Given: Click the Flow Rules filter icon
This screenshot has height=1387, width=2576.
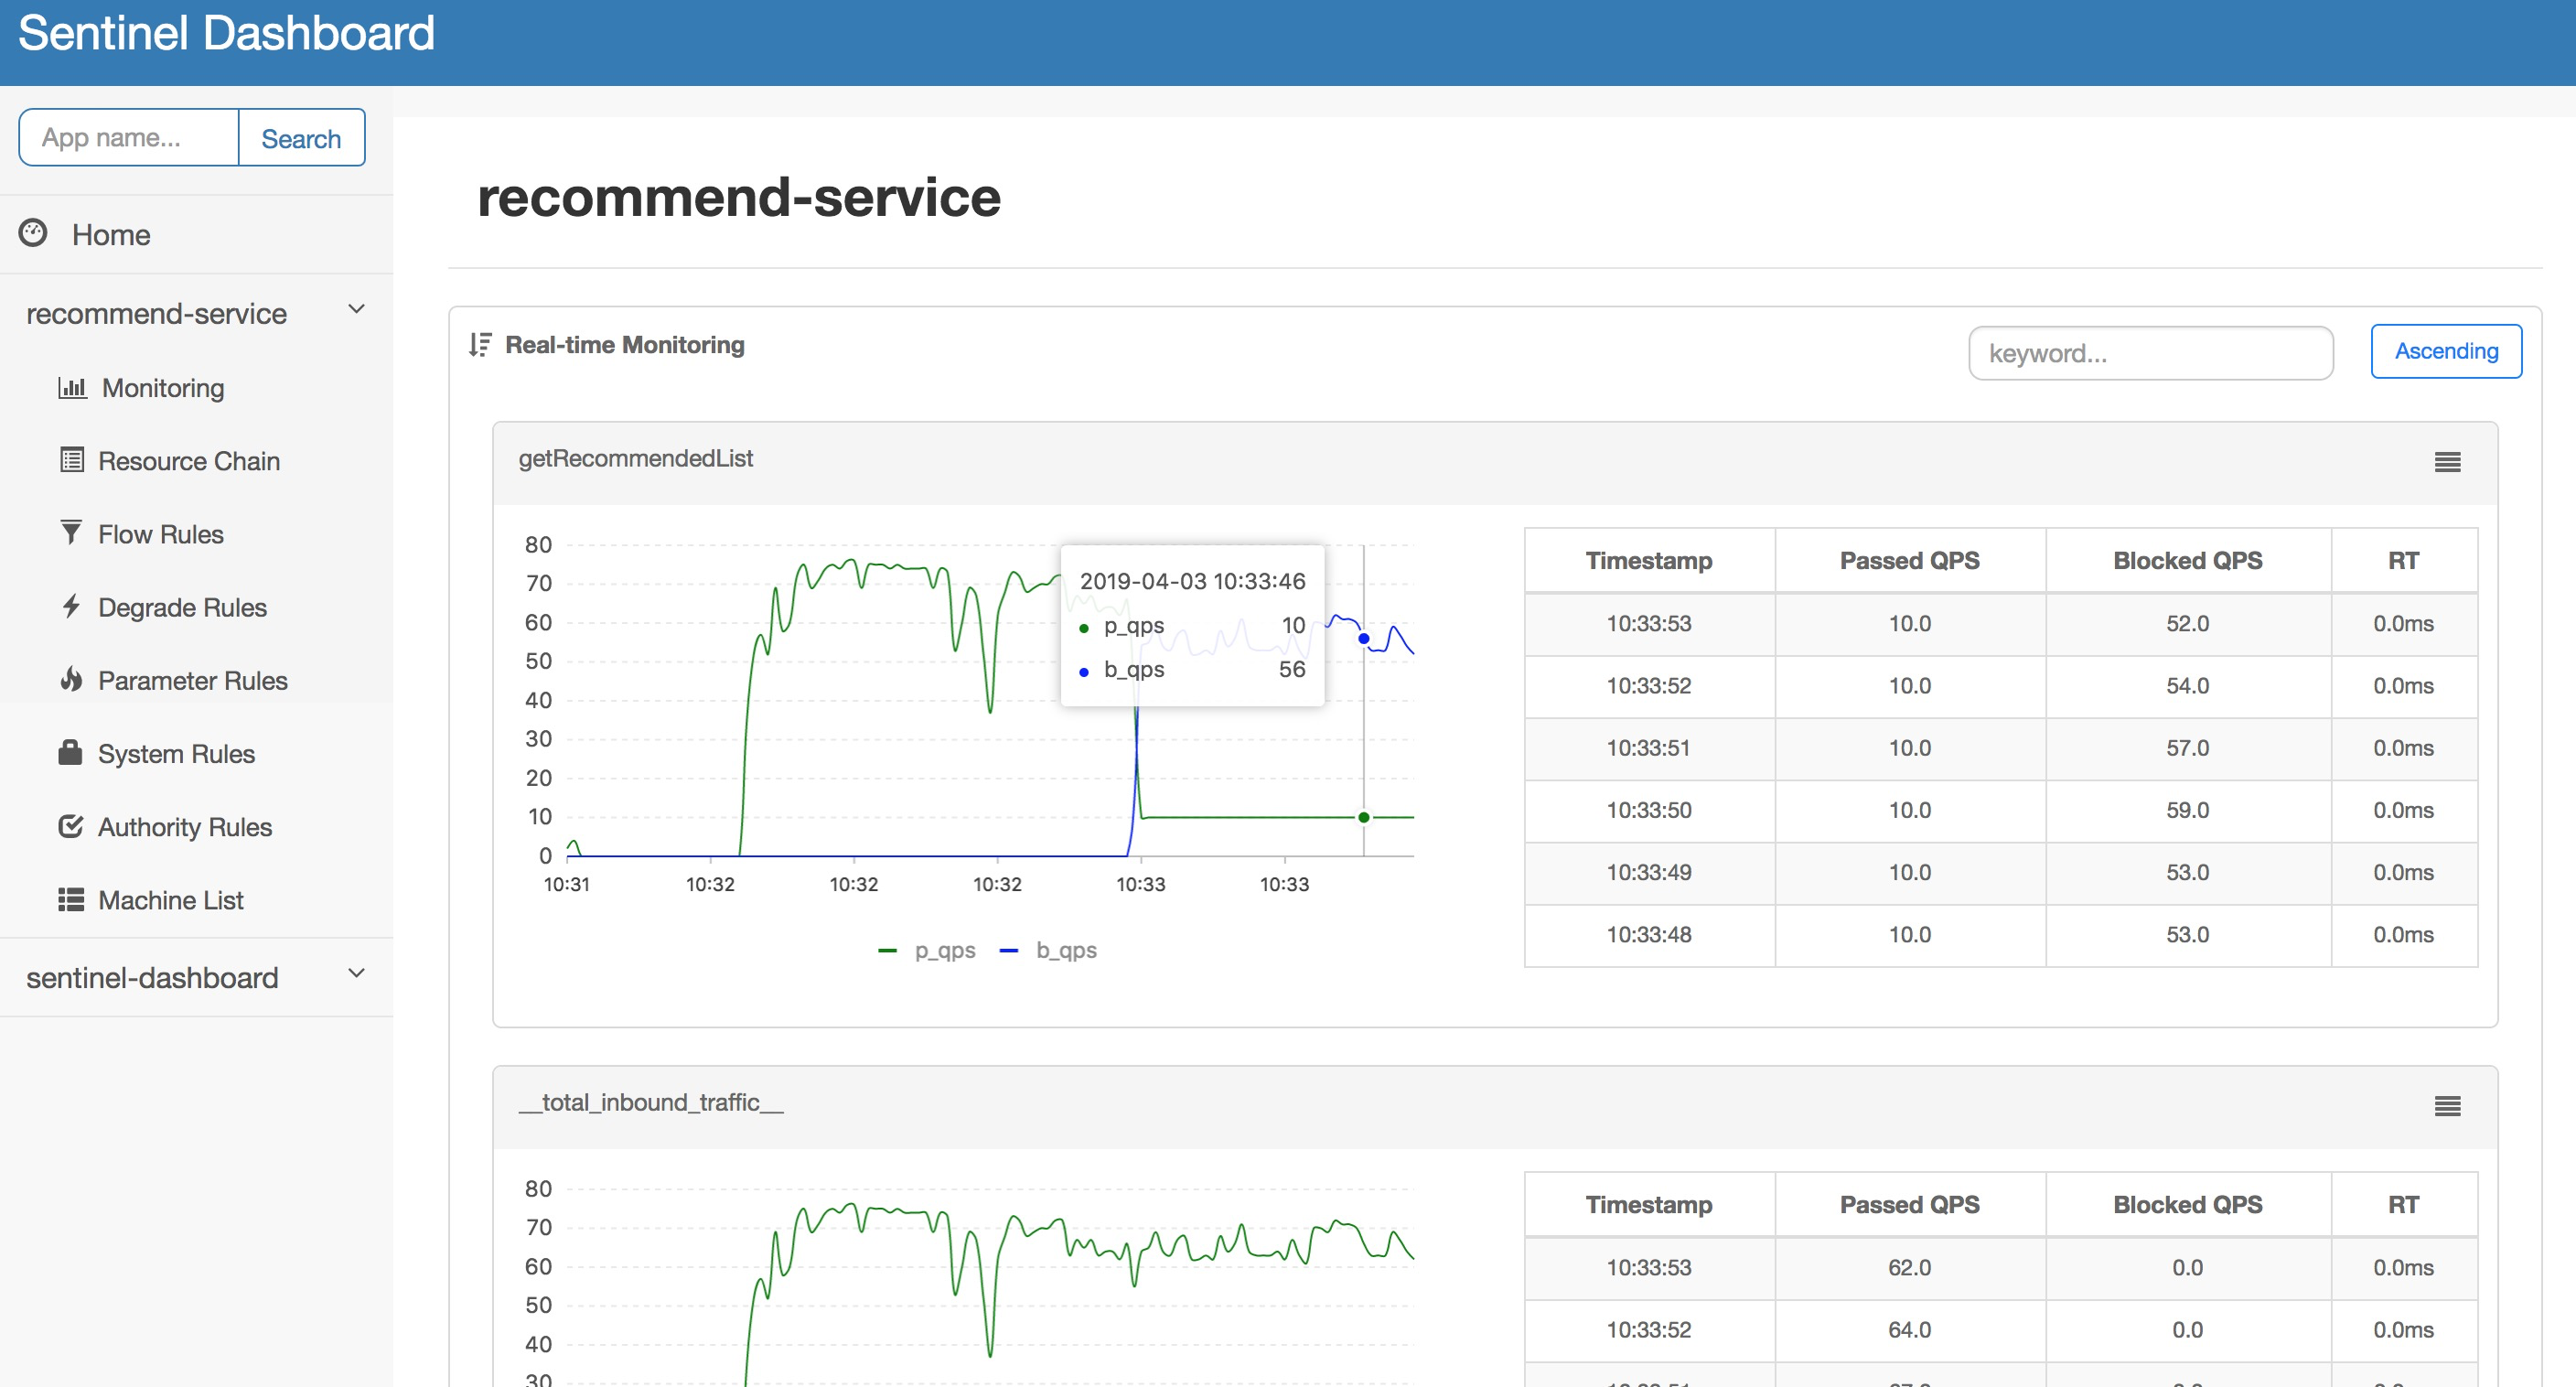Looking at the screenshot, I should 71,532.
